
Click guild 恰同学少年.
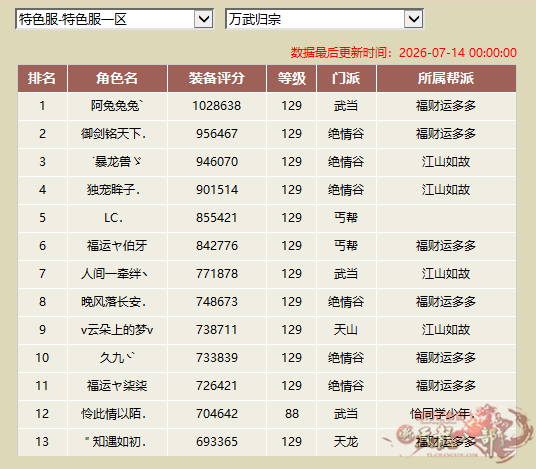click(443, 414)
